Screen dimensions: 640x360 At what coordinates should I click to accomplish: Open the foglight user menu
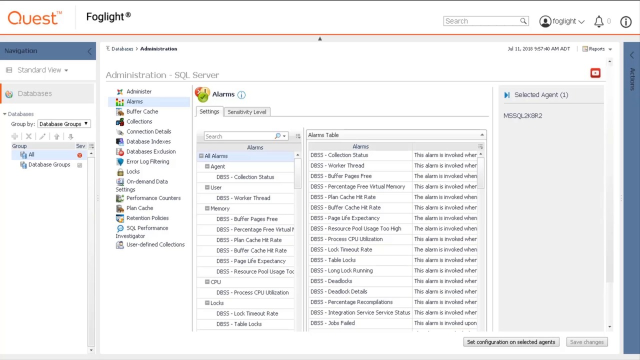[562, 21]
